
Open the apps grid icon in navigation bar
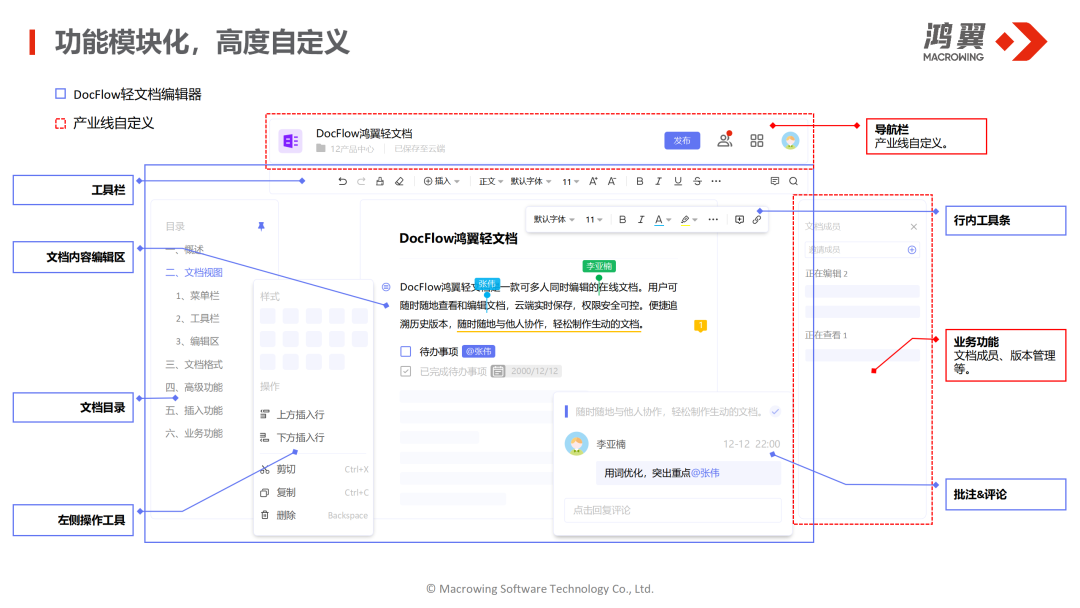coord(757,140)
